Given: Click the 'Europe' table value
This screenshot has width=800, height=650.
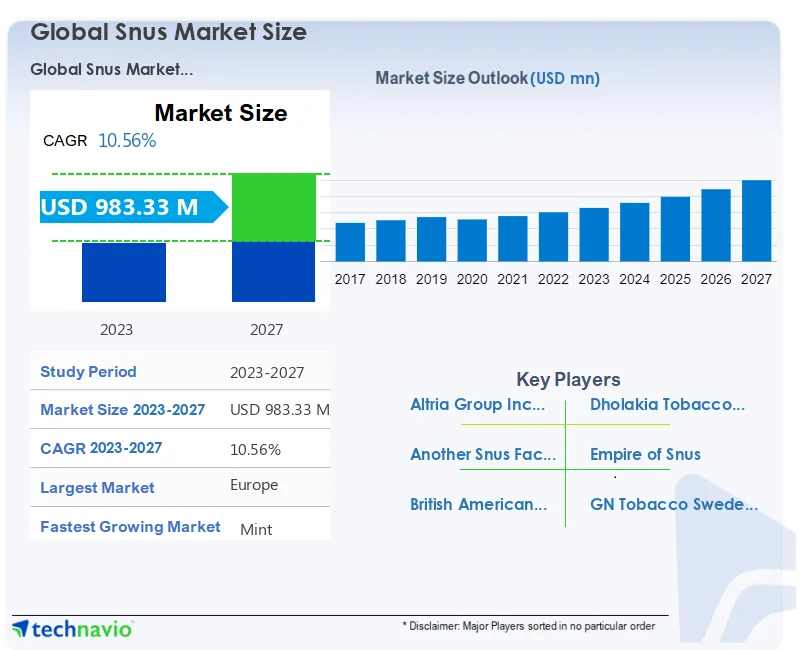Looking at the screenshot, I should point(254,485).
